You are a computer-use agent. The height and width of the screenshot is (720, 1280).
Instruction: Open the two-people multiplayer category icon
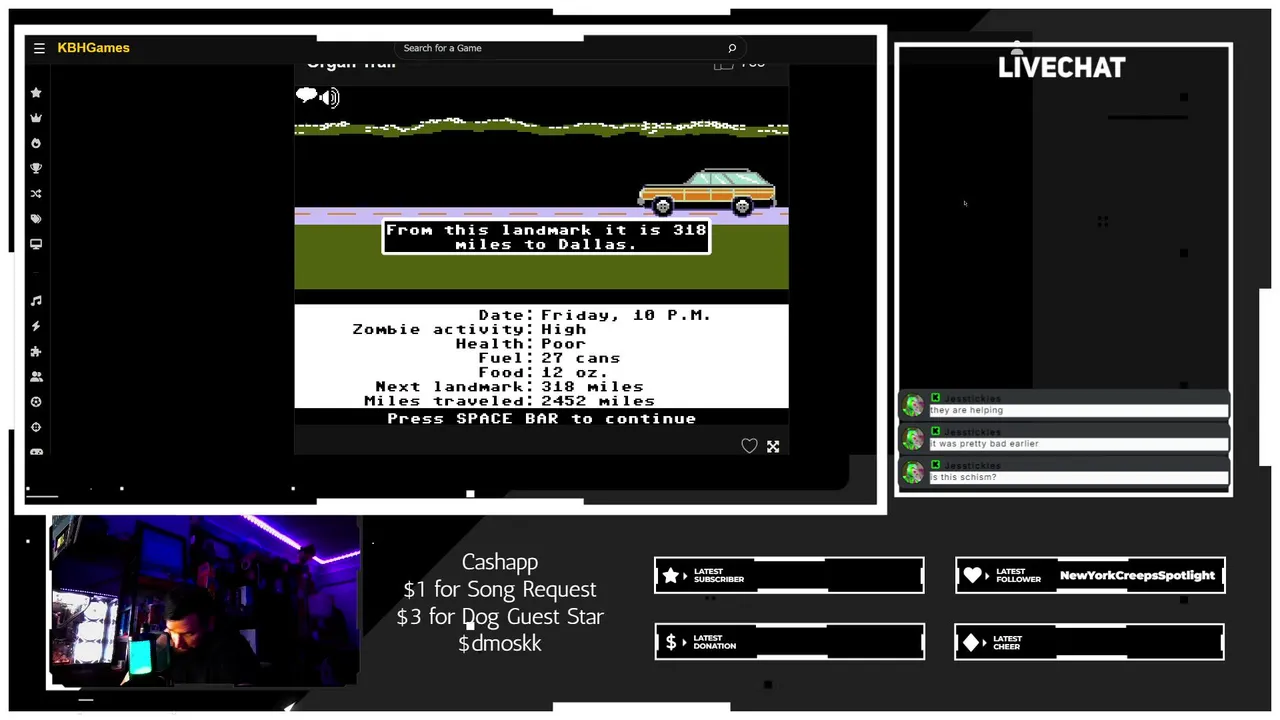[x=36, y=377]
